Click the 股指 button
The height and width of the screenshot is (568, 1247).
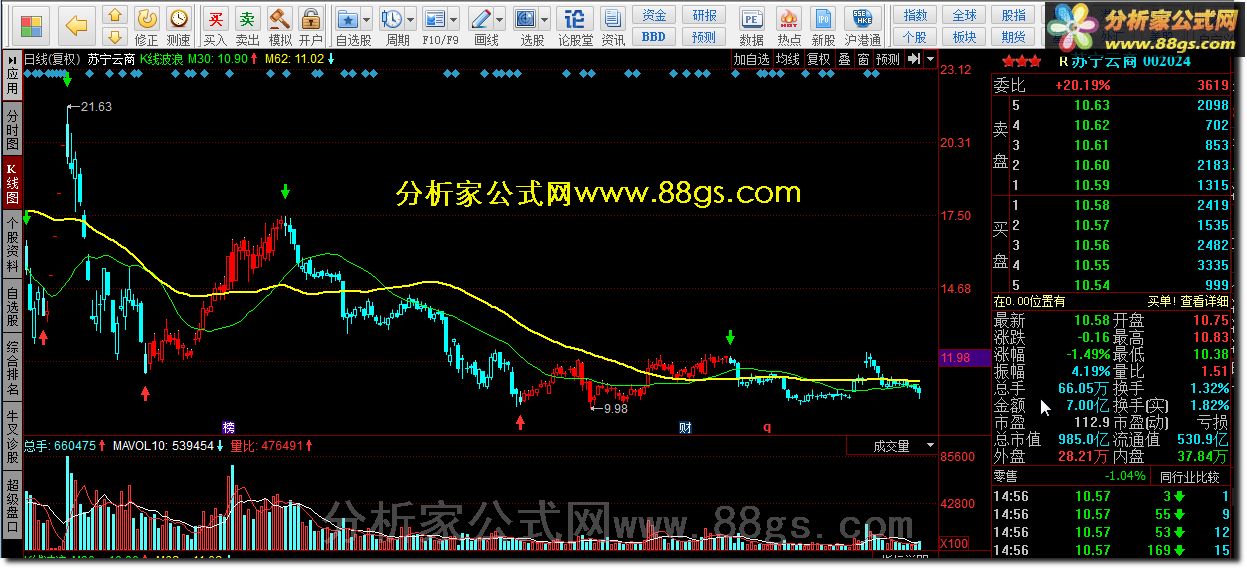tap(1014, 15)
